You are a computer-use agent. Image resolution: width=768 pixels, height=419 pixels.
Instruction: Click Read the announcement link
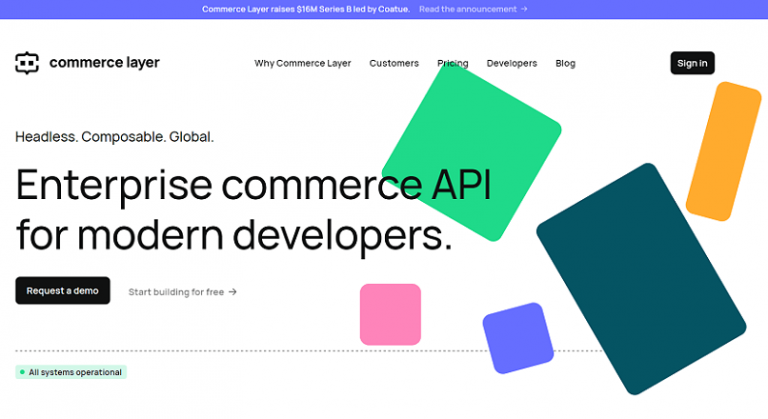(x=473, y=9)
